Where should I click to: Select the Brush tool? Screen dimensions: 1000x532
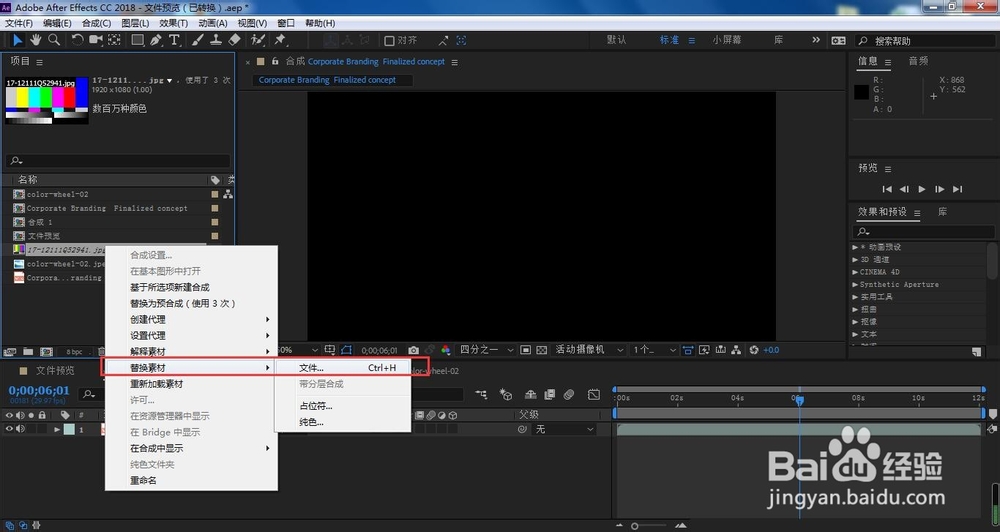click(198, 40)
